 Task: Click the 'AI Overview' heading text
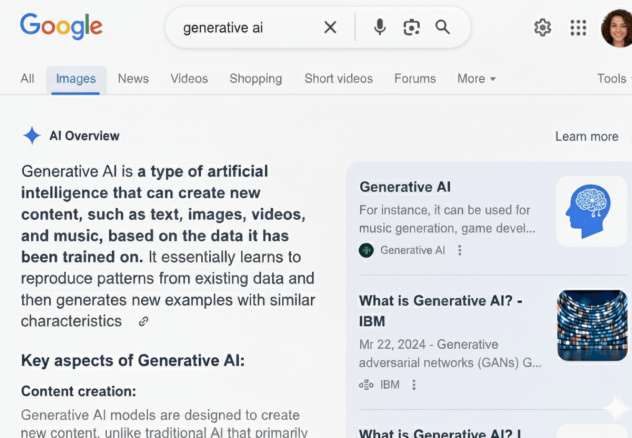click(x=84, y=136)
